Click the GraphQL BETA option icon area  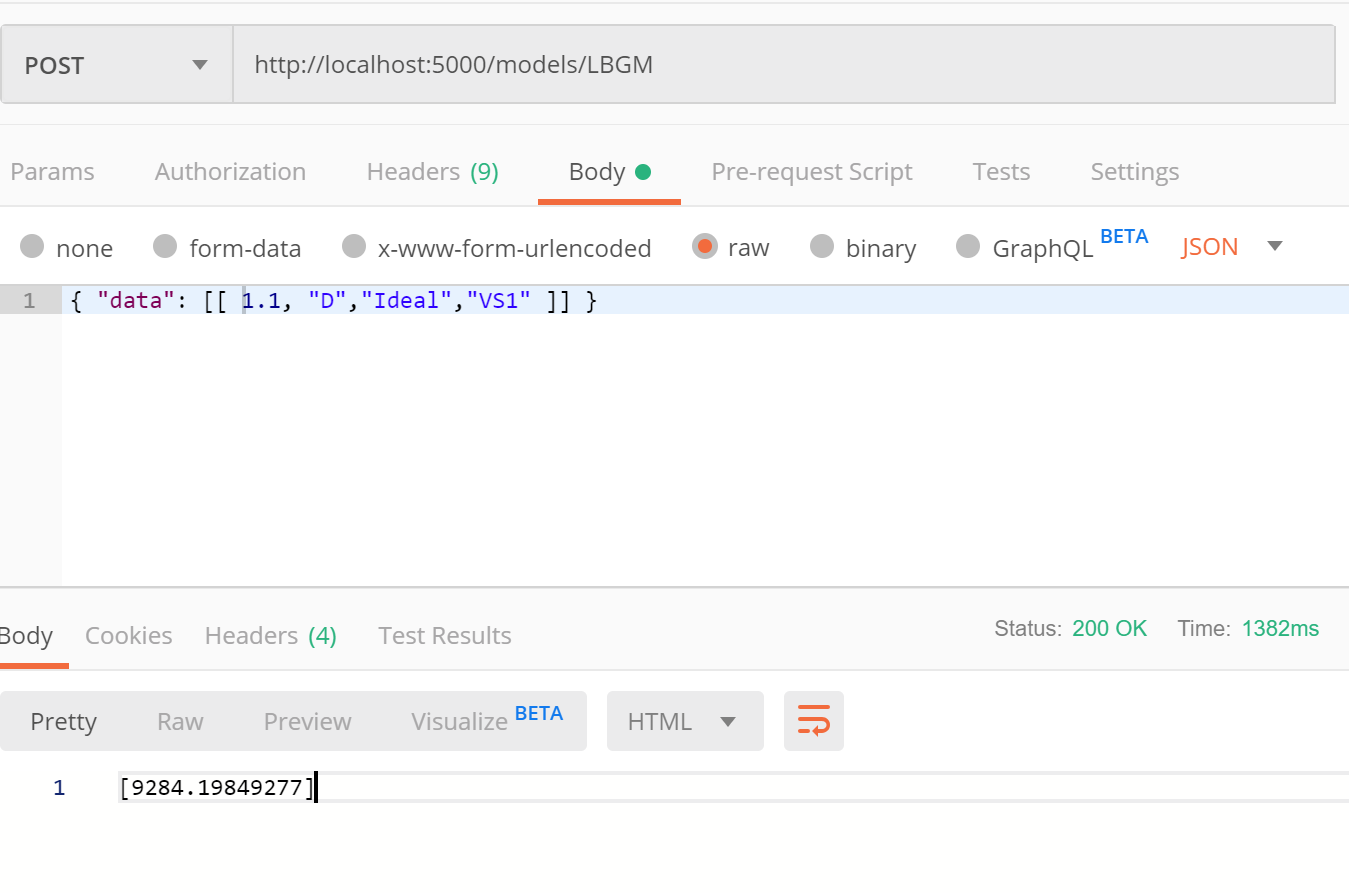click(968, 246)
